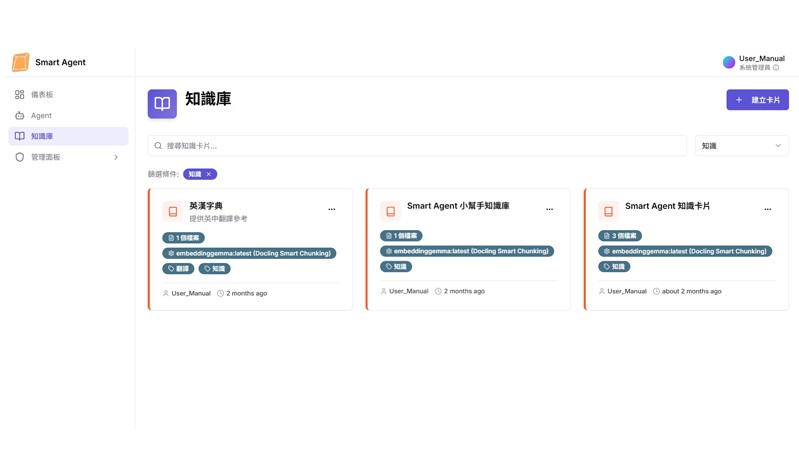Viewport: 799px width, 454px height.
Task: Click the 3 個檔案 badge on Smart Agent 知識卡片
Action: click(x=620, y=236)
